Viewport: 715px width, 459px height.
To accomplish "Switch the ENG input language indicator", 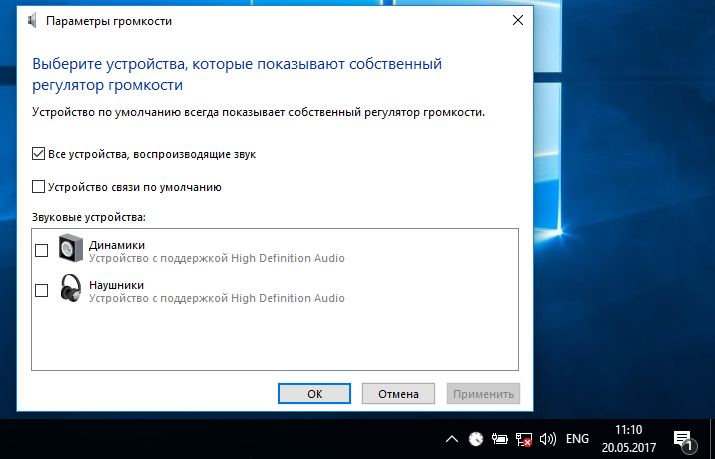I will pos(577,439).
